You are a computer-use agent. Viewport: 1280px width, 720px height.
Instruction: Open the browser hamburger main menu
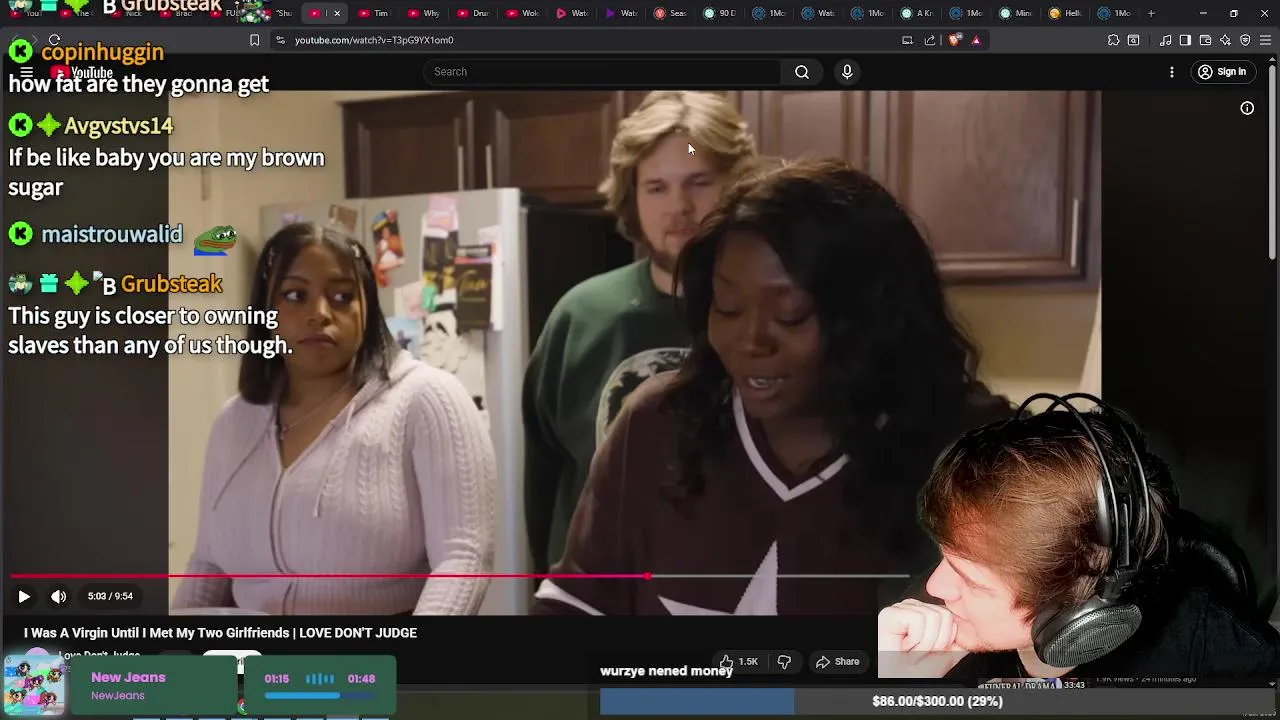click(1266, 40)
